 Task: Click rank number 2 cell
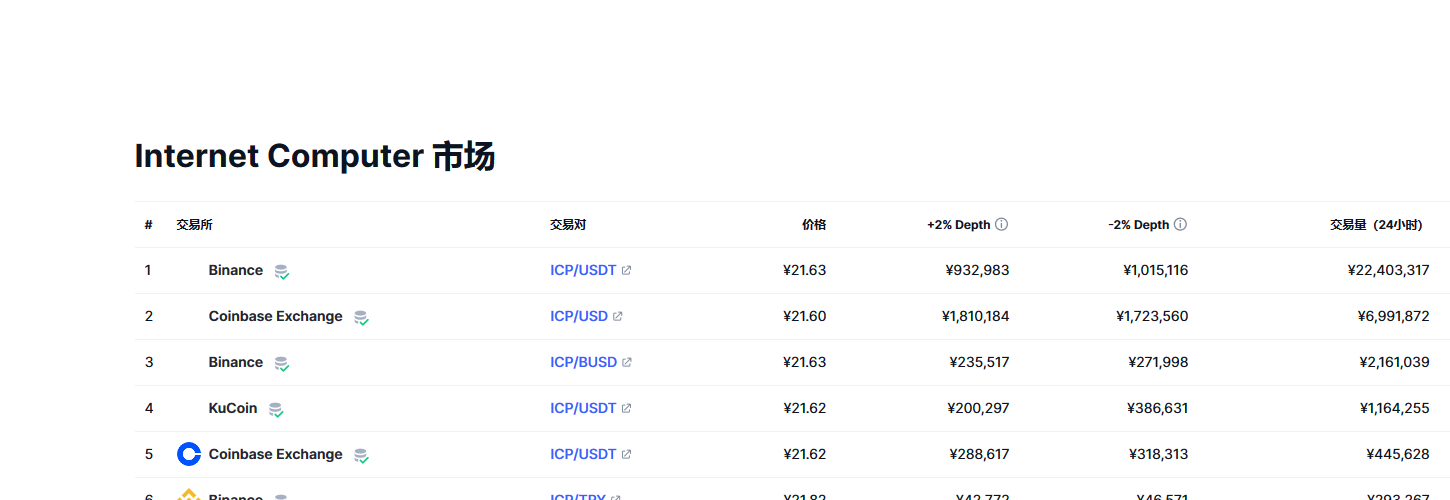(149, 316)
